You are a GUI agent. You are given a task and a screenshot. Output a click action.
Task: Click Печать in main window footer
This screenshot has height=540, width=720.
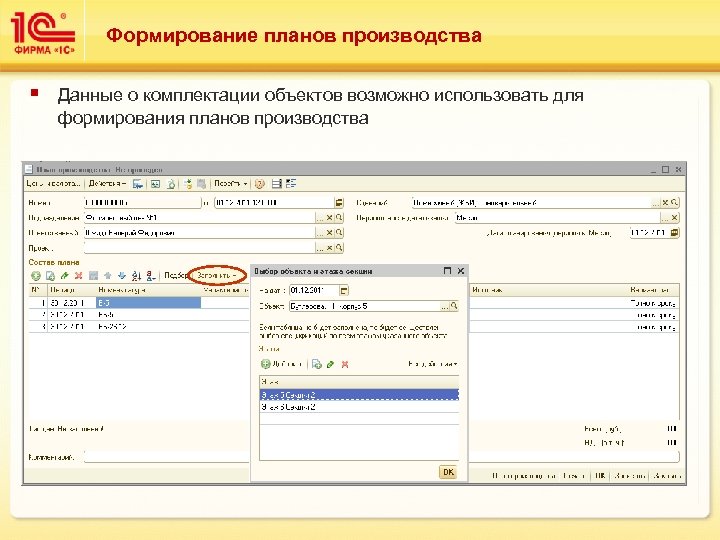pos(574,476)
